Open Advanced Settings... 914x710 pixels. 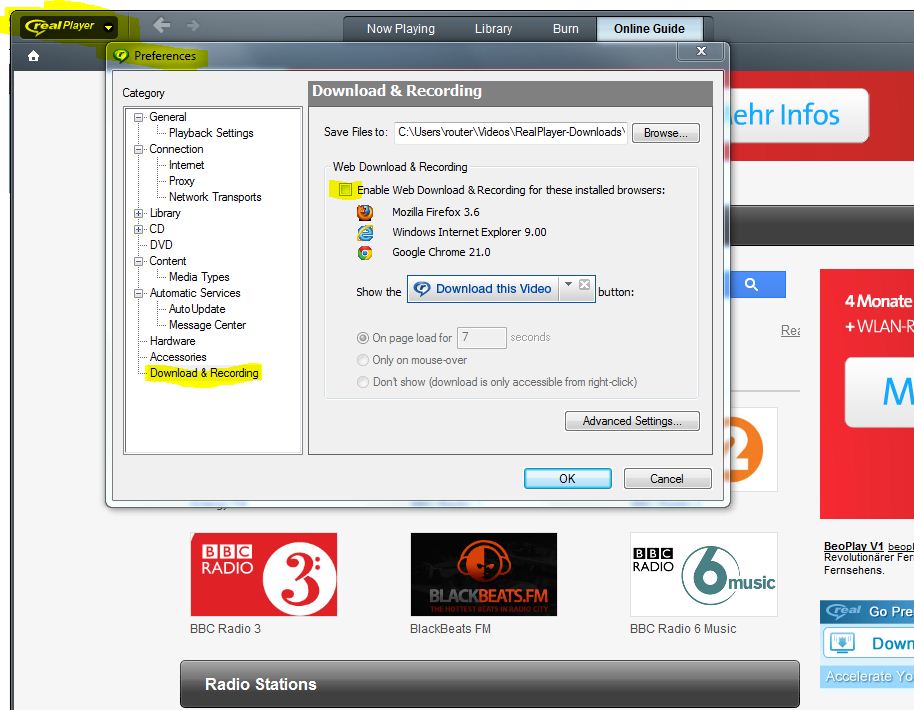(632, 421)
